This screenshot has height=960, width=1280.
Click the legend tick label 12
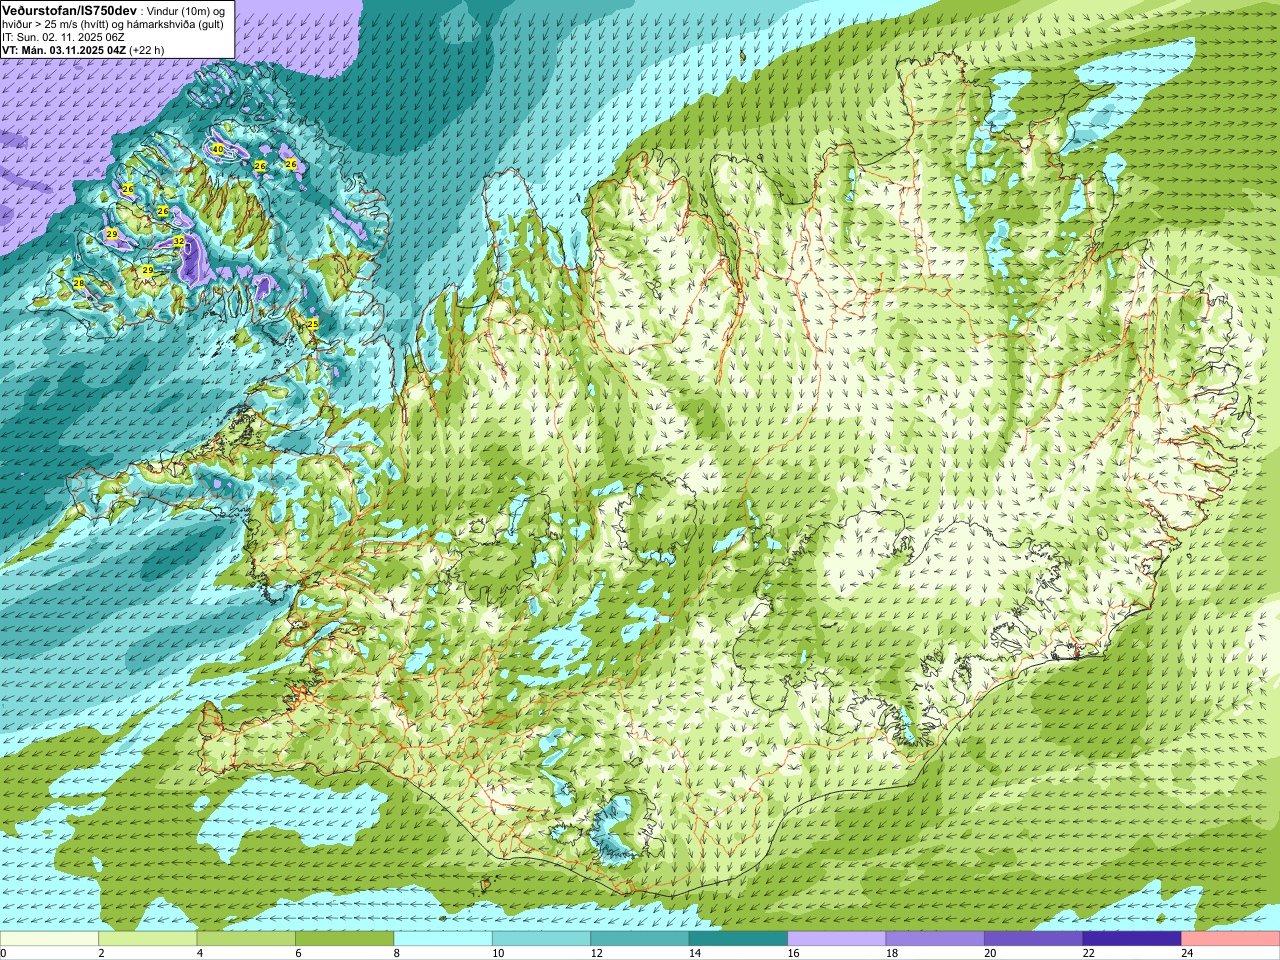[596, 953]
